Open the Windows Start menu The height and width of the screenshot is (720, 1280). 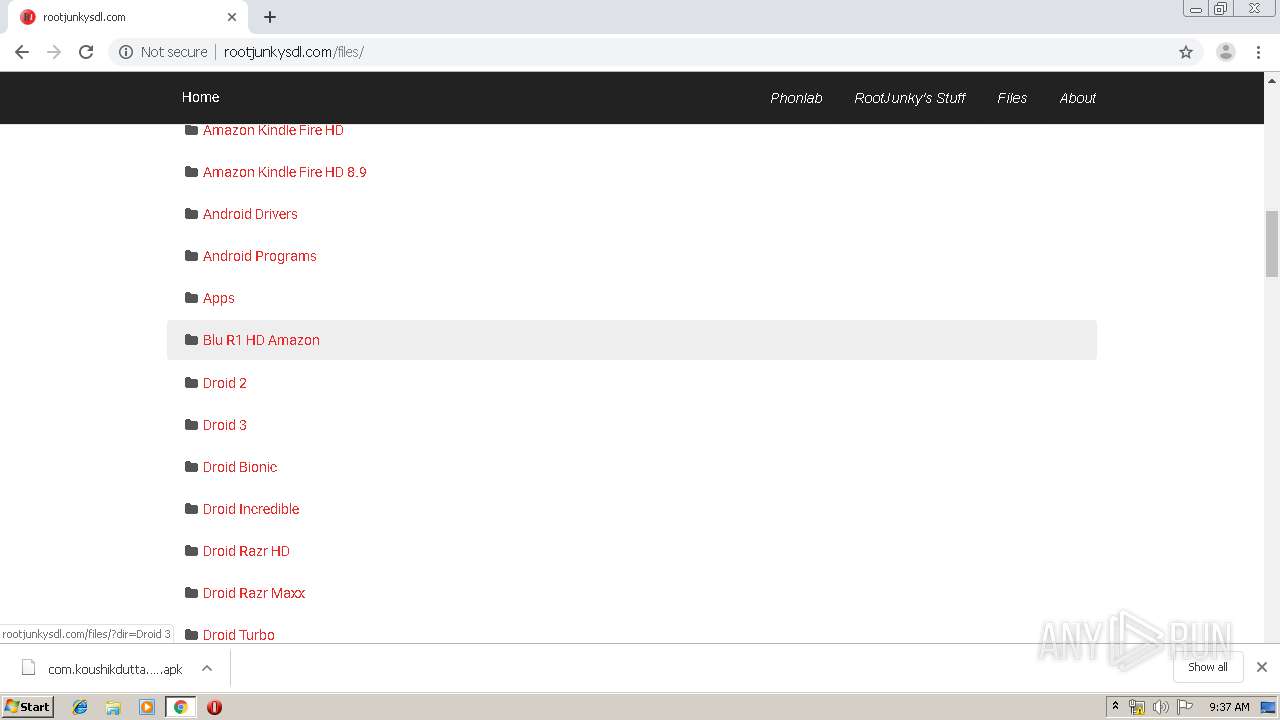pos(27,707)
